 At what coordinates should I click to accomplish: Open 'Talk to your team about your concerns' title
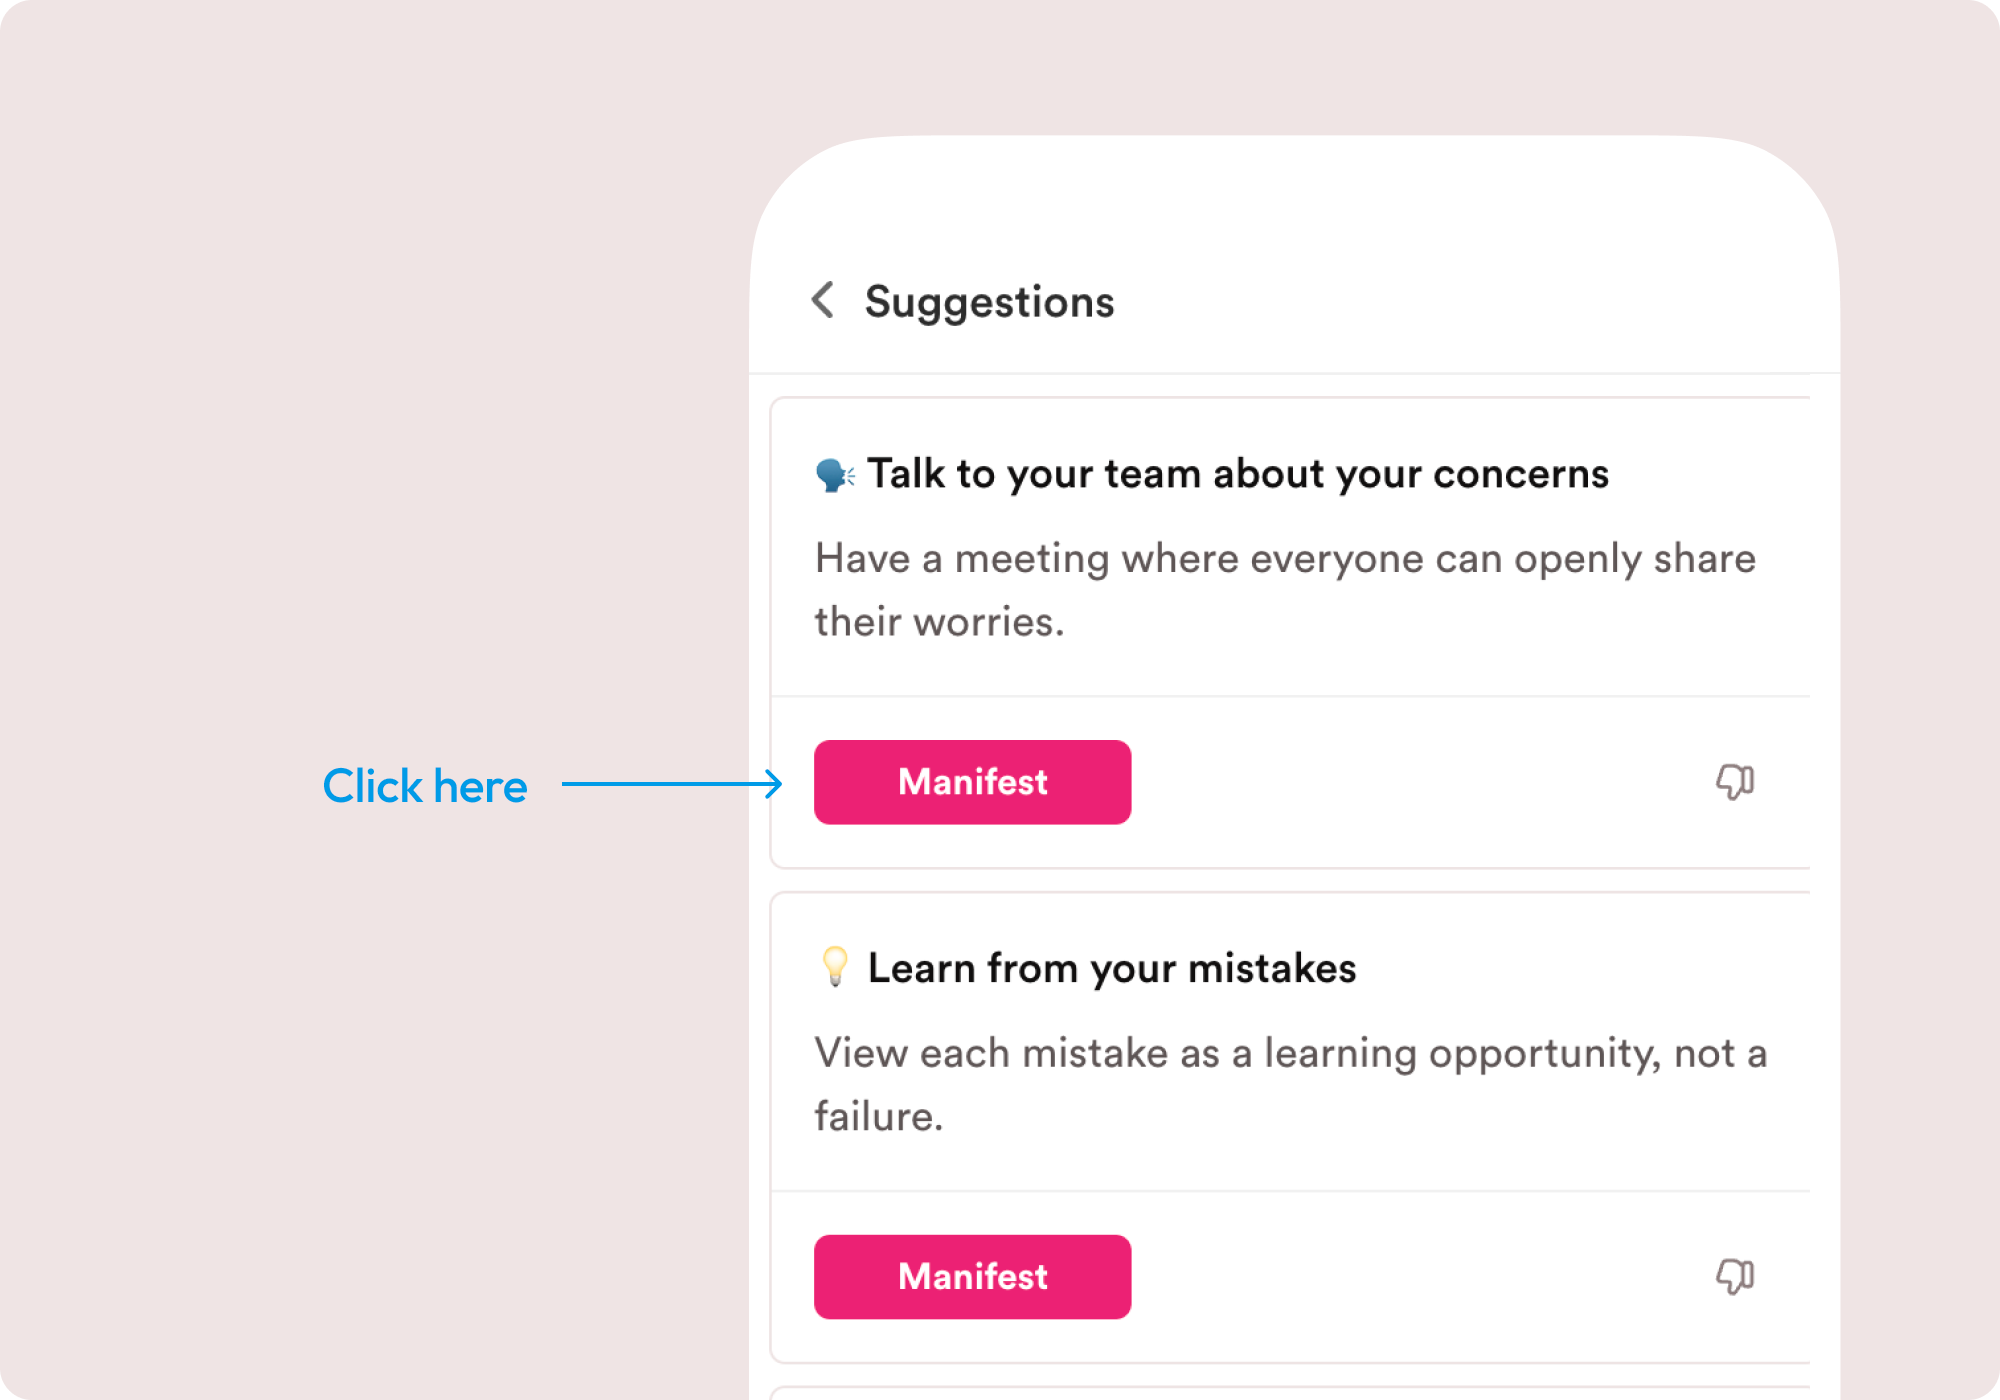[1238, 474]
